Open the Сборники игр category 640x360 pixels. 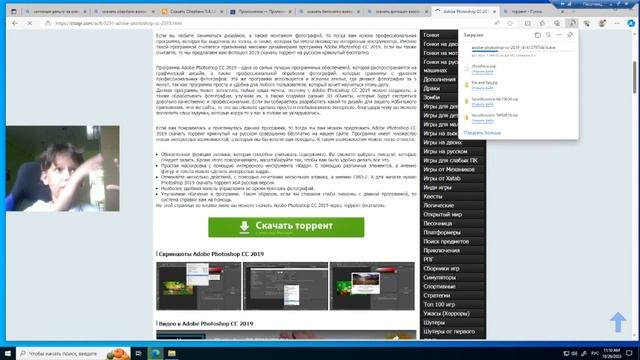click(441, 269)
